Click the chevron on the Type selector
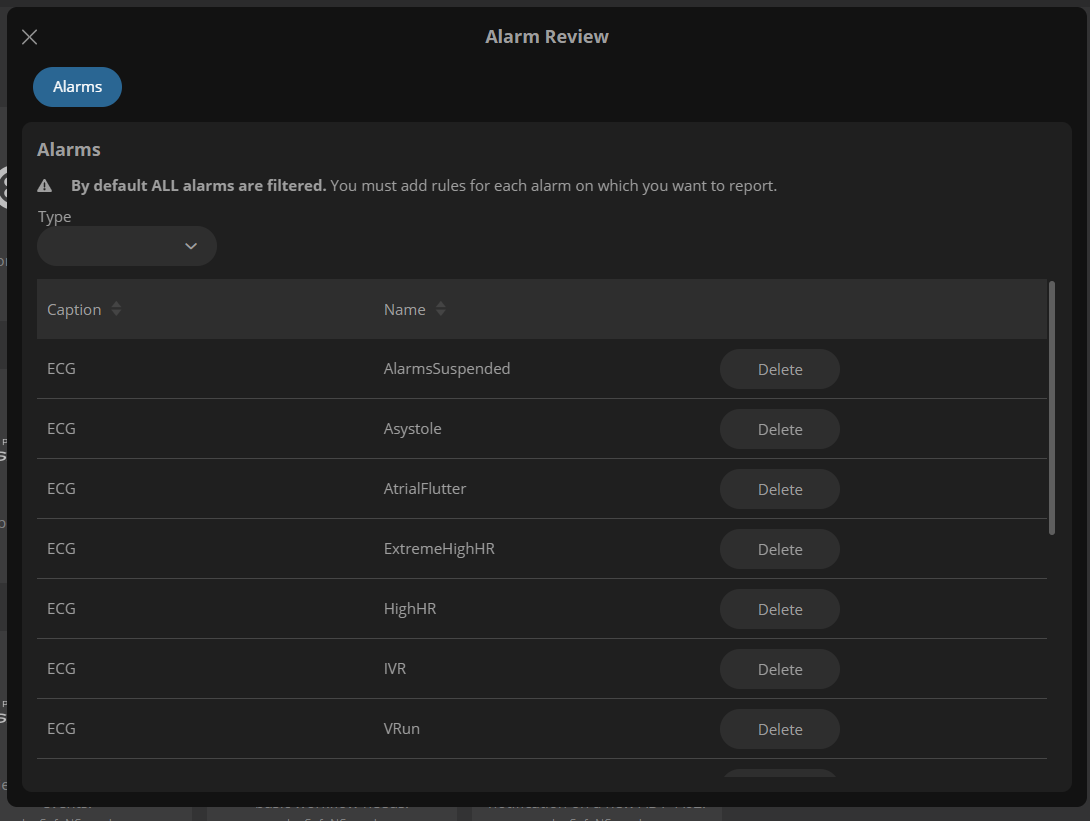The height and width of the screenshot is (821, 1090). pyautogui.click(x=190, y=245)
